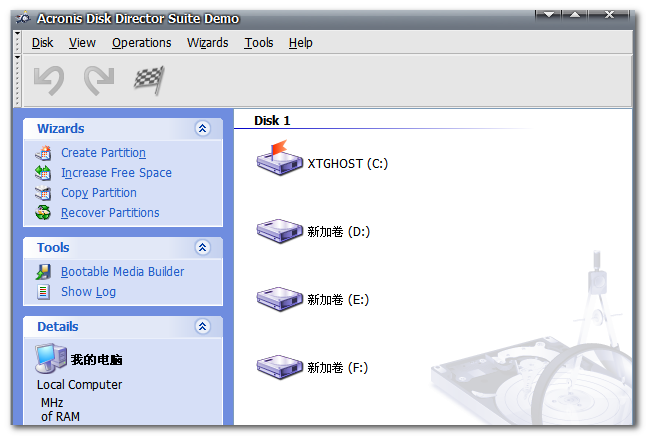The height and width of the screenshot is (436, 646).
Task: Click the 我的电脑 label in Details
Action: click(x=96, y=360)
